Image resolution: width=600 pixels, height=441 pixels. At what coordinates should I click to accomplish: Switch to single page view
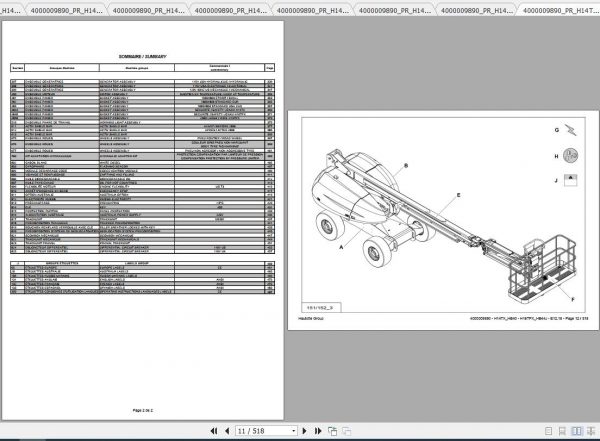tap(548, 431)
